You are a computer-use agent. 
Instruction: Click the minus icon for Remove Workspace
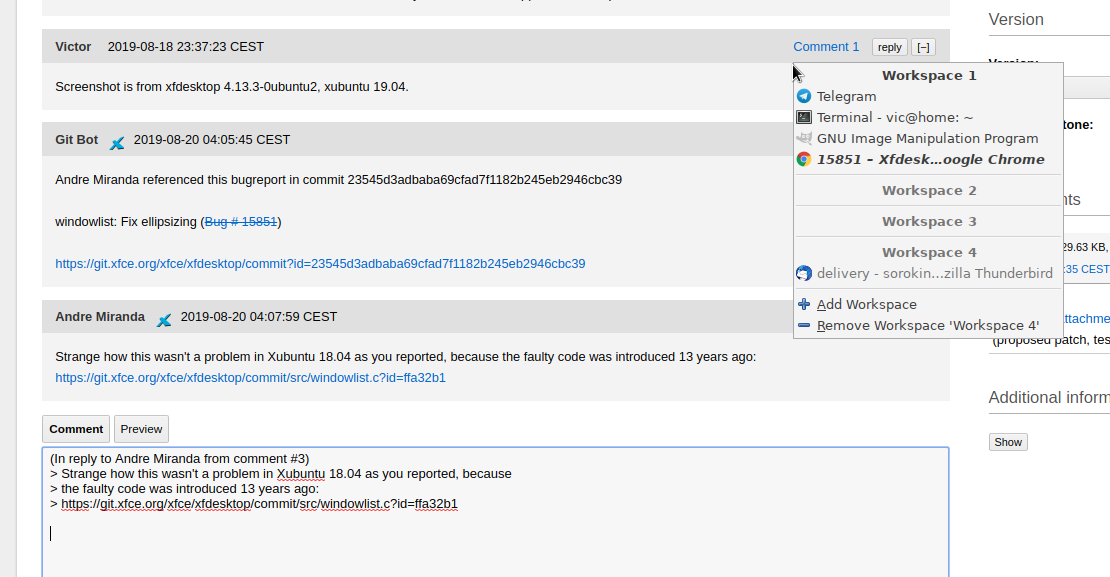[x=804, y=325]
